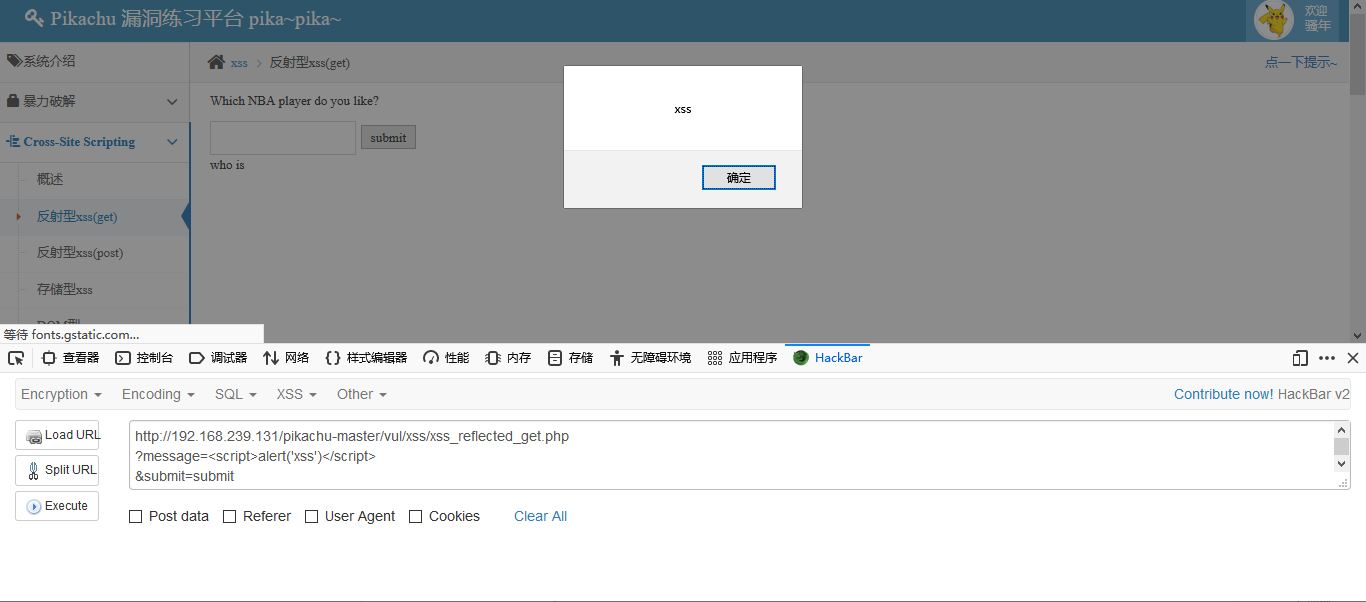Click the Split URL button
Screen dimensions: 1366x602
(x=57, y=470)
